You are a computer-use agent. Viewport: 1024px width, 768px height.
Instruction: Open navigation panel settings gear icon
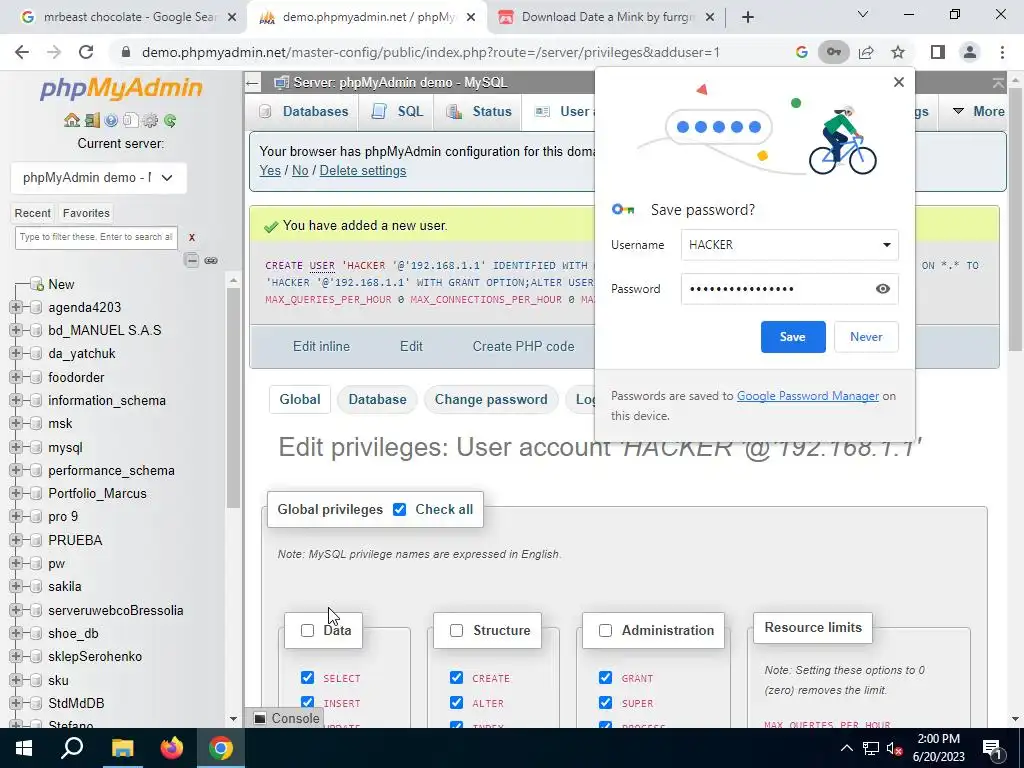point(150,120)
